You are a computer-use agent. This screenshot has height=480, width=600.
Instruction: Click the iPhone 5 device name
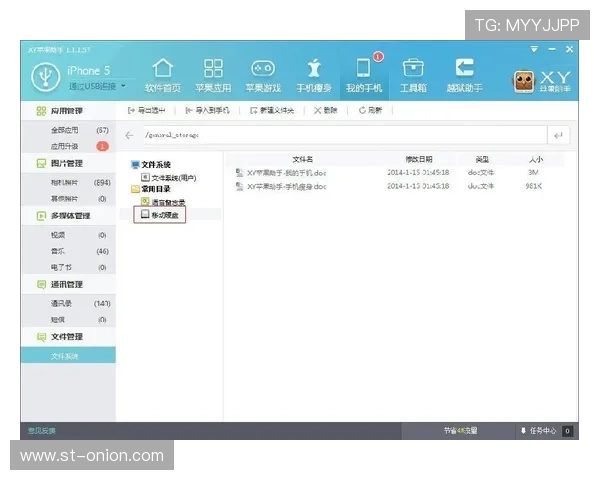click(x=88, y=70)
